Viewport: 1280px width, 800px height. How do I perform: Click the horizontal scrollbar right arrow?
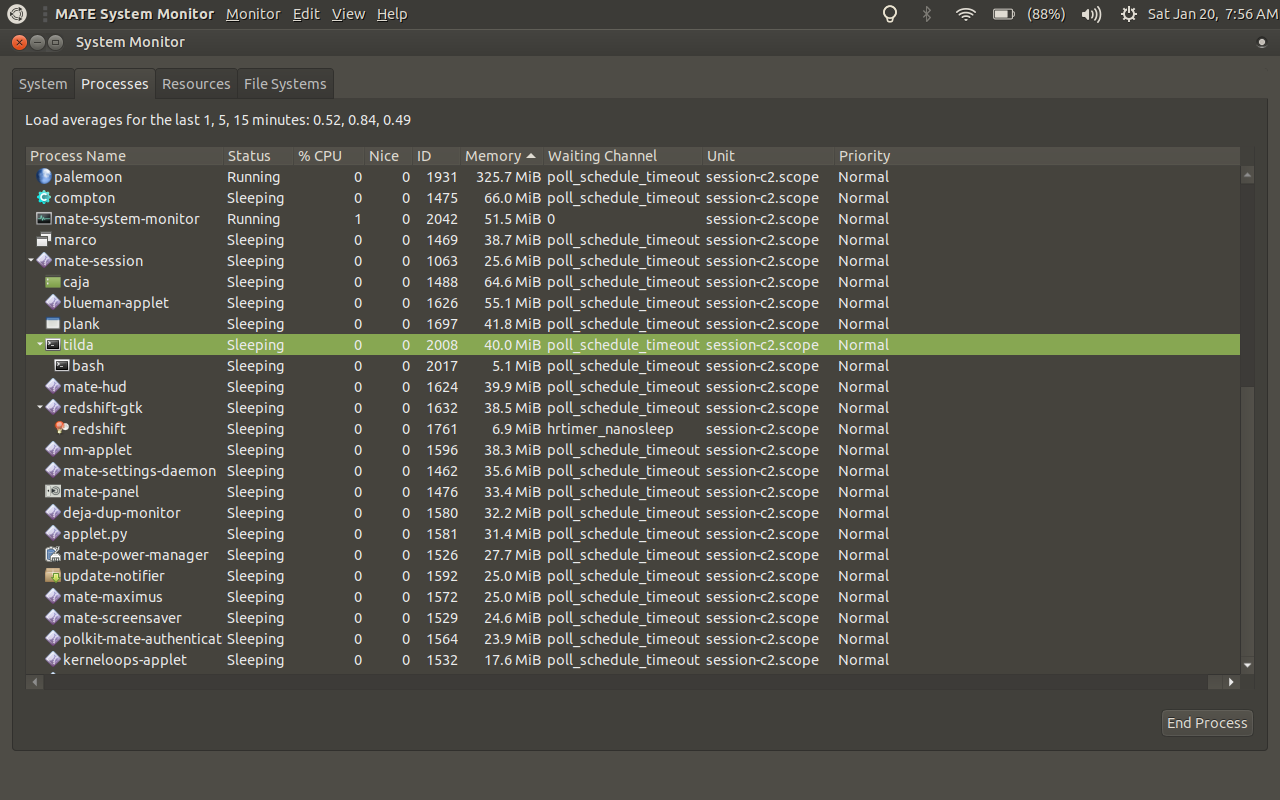[x=1232, y=682]
